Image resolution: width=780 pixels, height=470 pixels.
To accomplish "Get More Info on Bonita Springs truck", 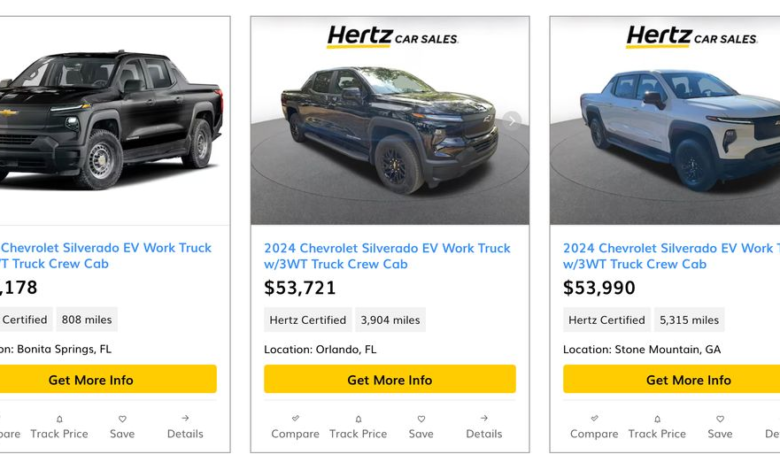I will pos(108,379).
